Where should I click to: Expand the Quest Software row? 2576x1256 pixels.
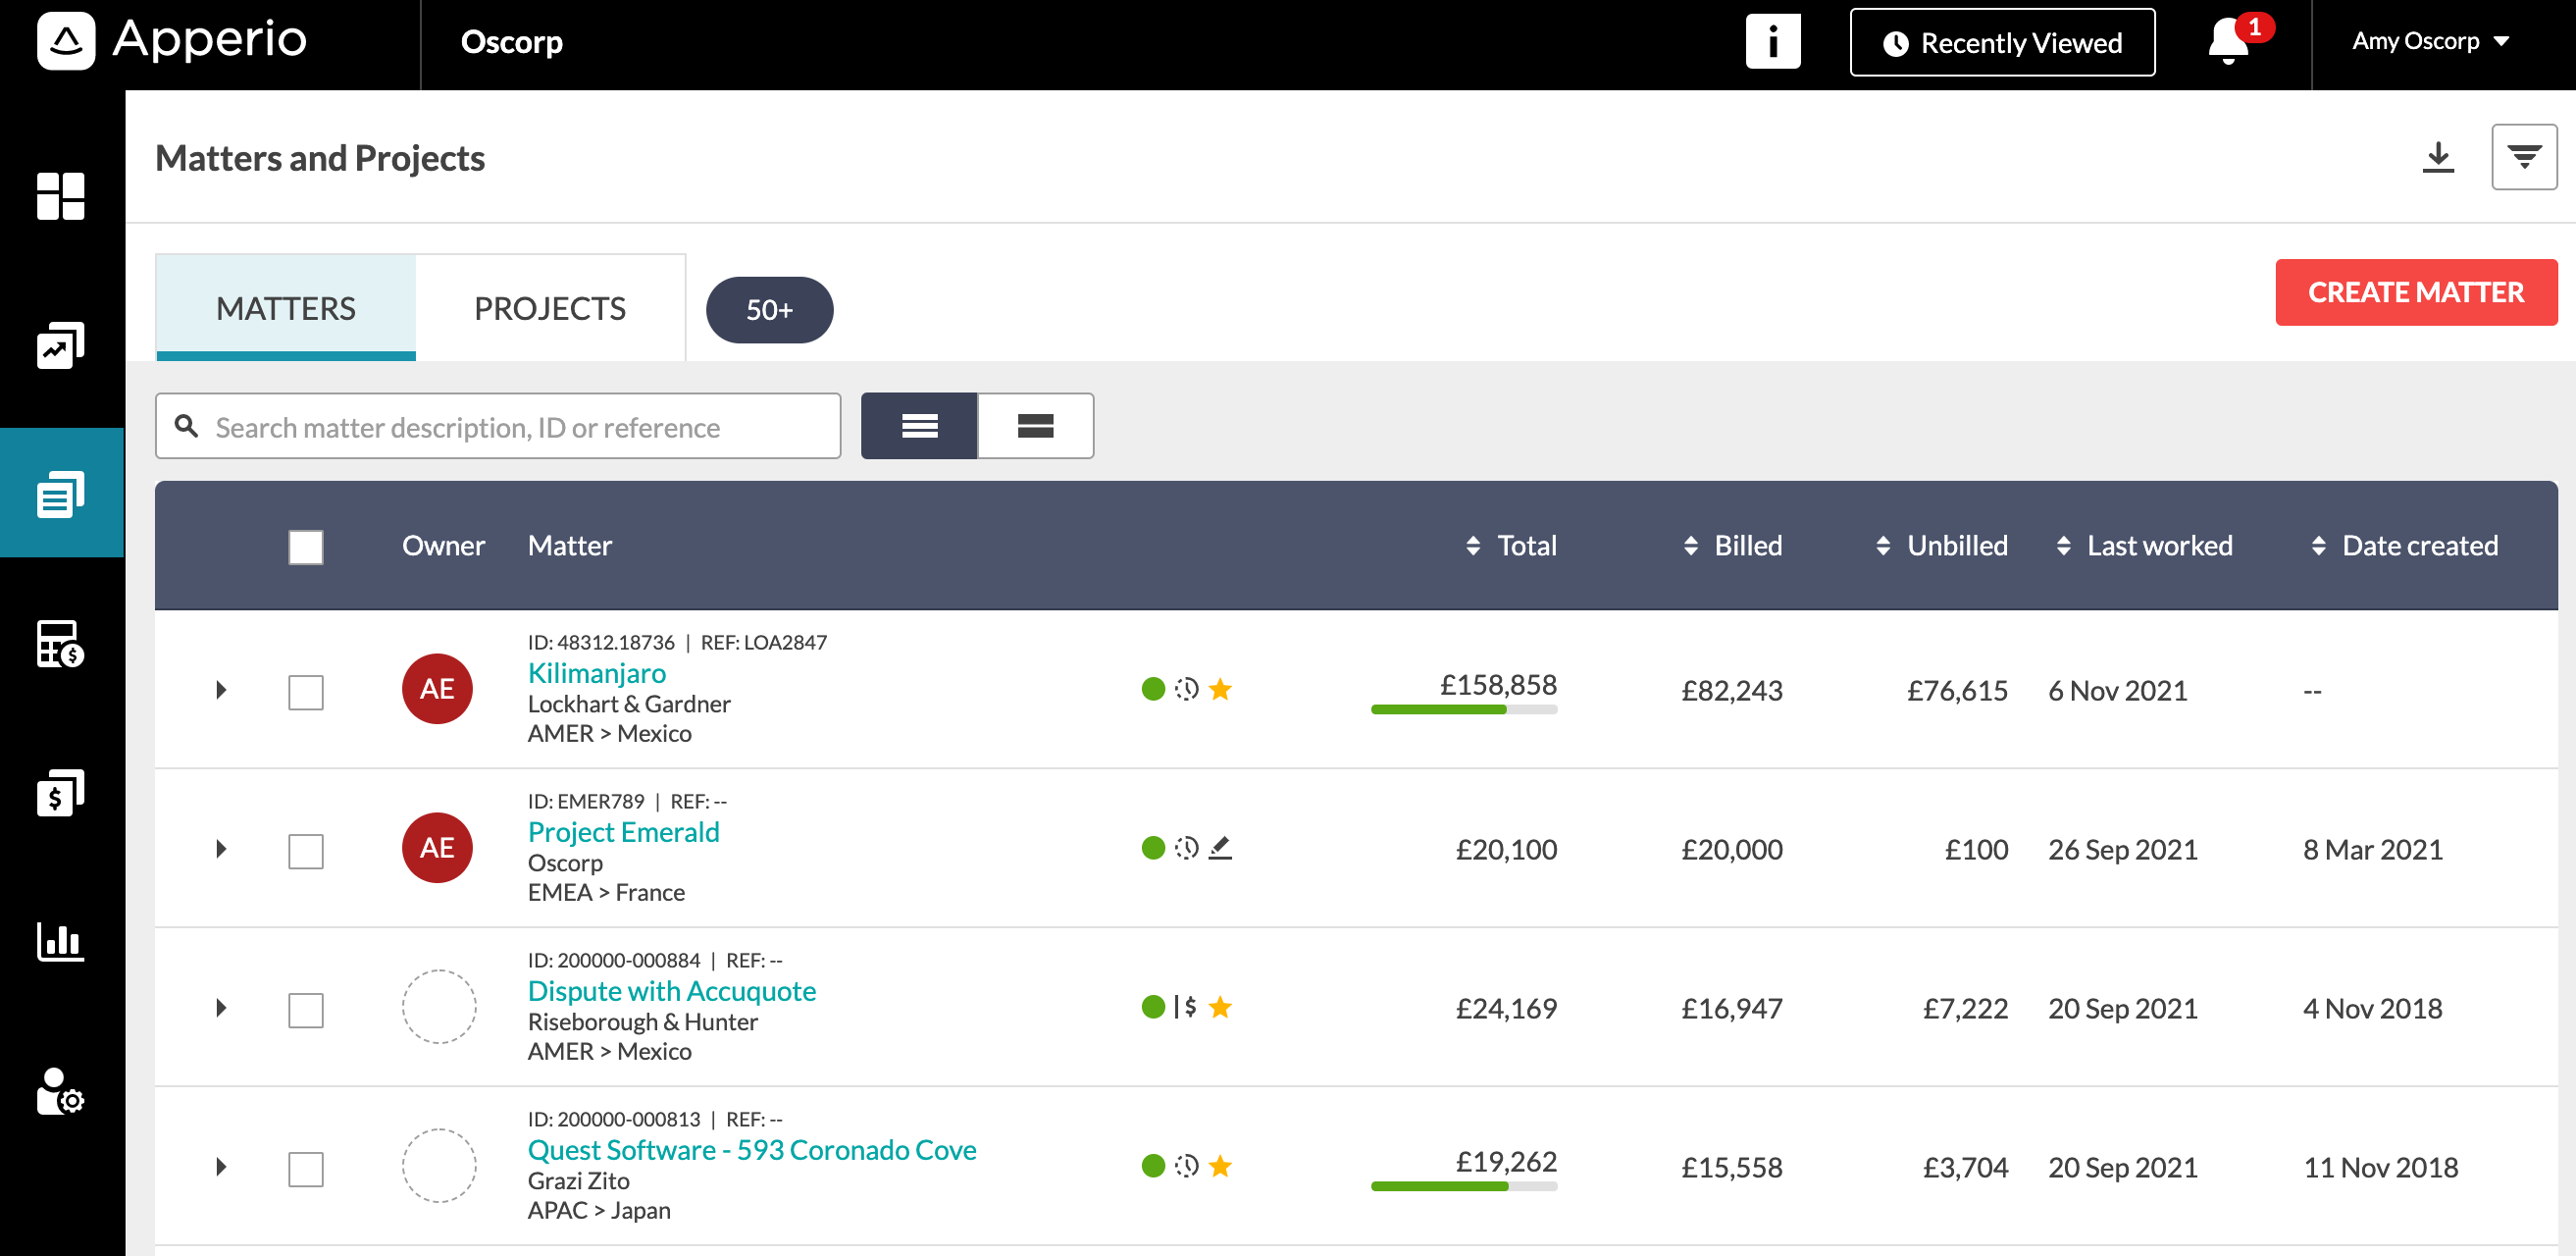click(221, 1167)
